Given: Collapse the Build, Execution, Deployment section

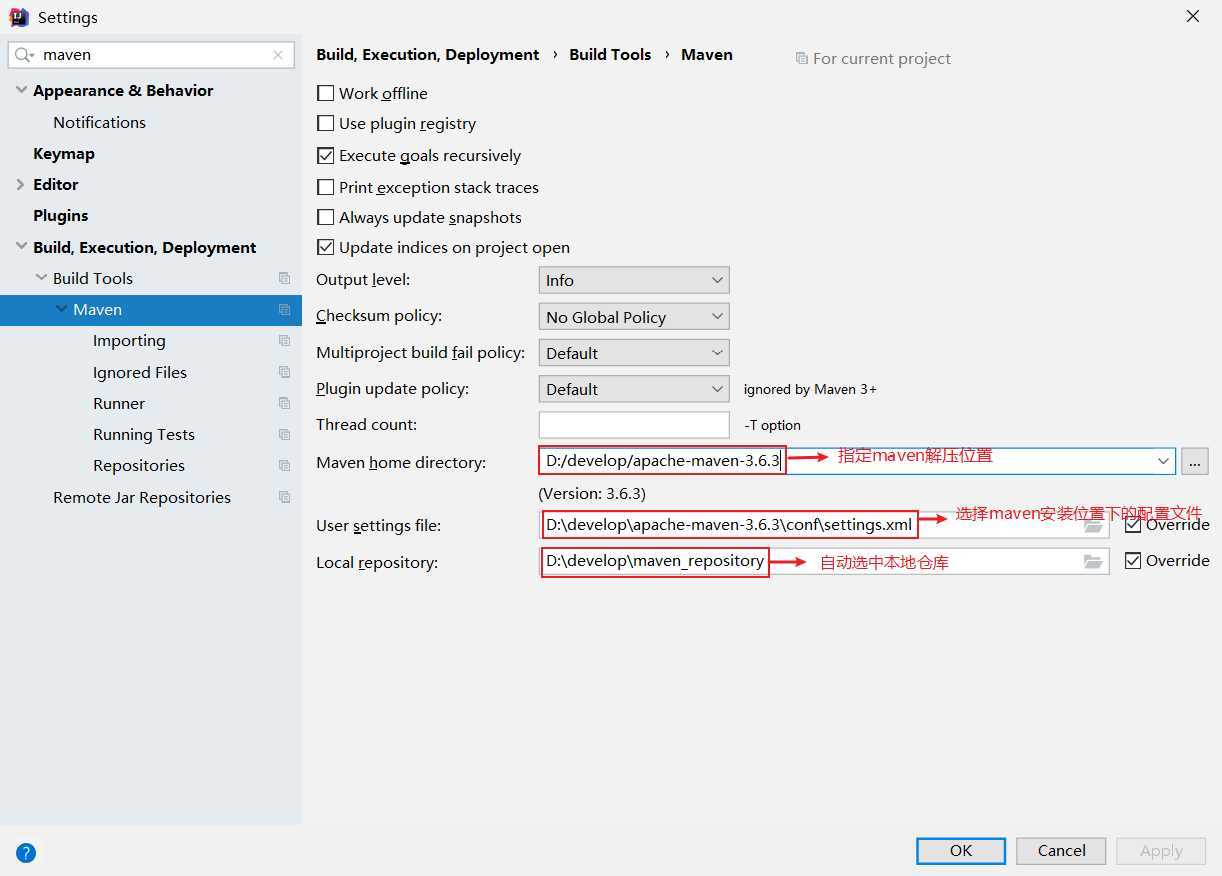Looking at the screenshot, I should [21, 247].
